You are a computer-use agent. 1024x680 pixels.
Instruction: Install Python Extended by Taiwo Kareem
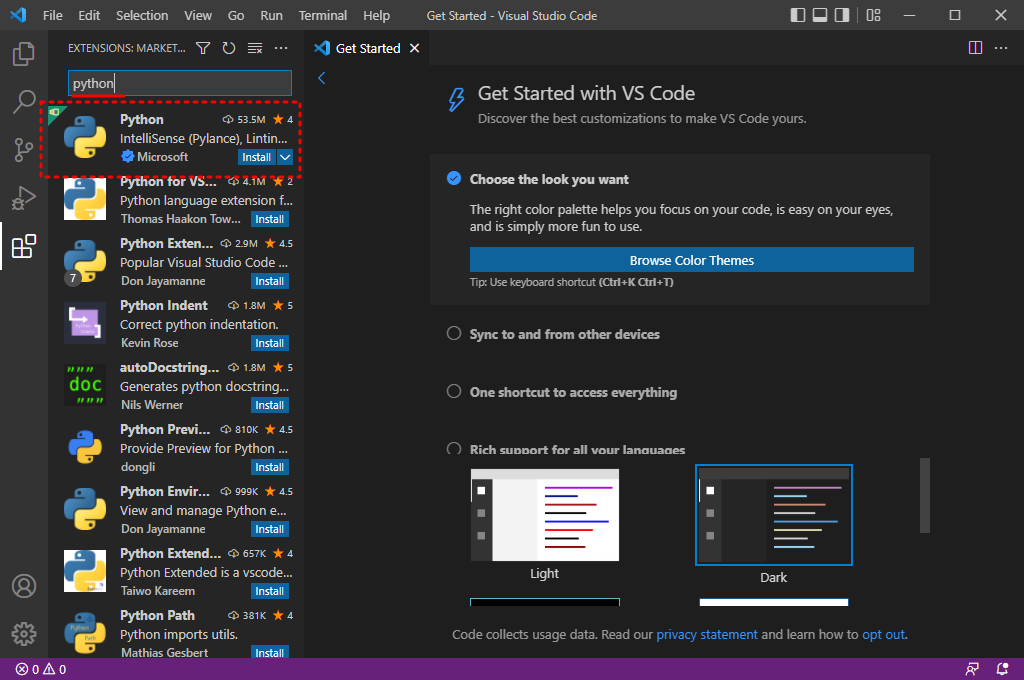coord(270,592)
